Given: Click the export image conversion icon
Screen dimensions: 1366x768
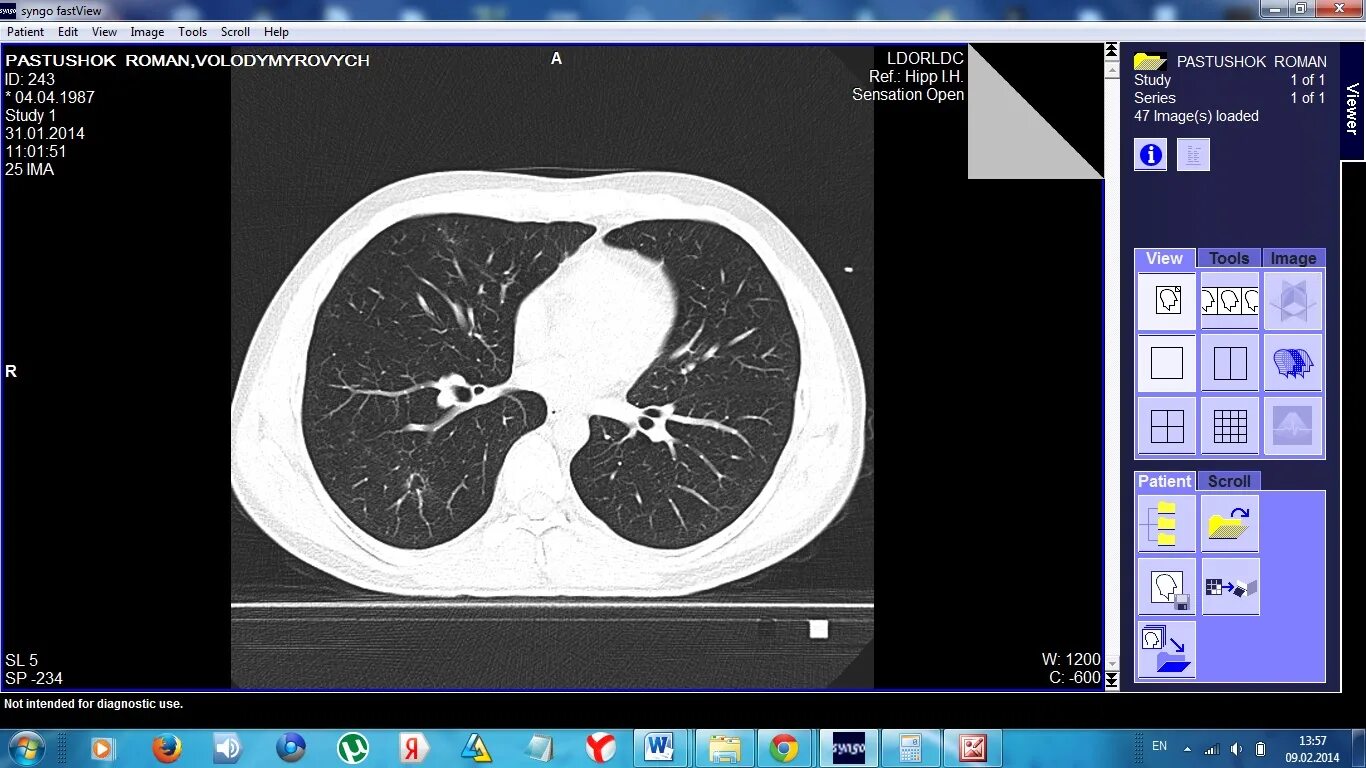Looking at the screenshot, I should tap(1230, 586).
